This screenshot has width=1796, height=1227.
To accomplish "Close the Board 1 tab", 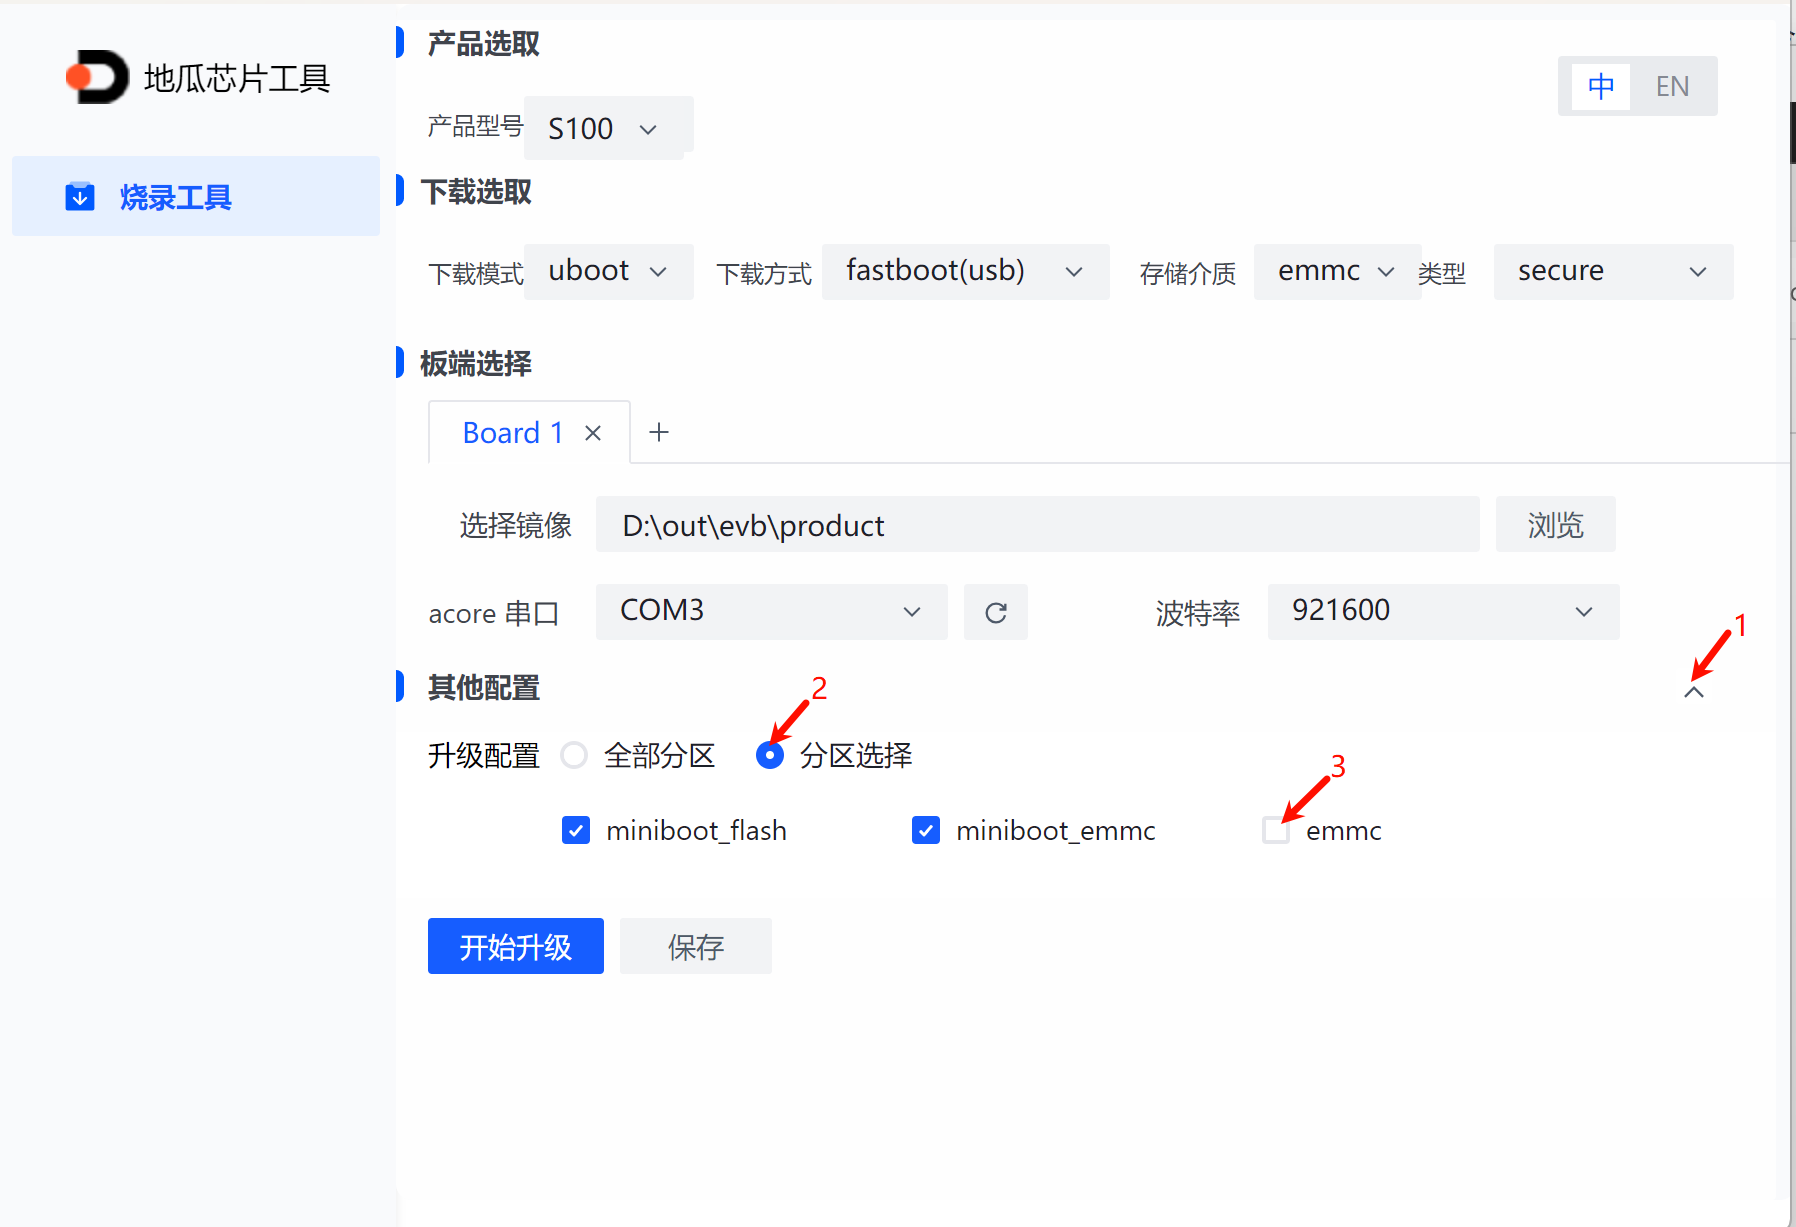I will (593, 433).
